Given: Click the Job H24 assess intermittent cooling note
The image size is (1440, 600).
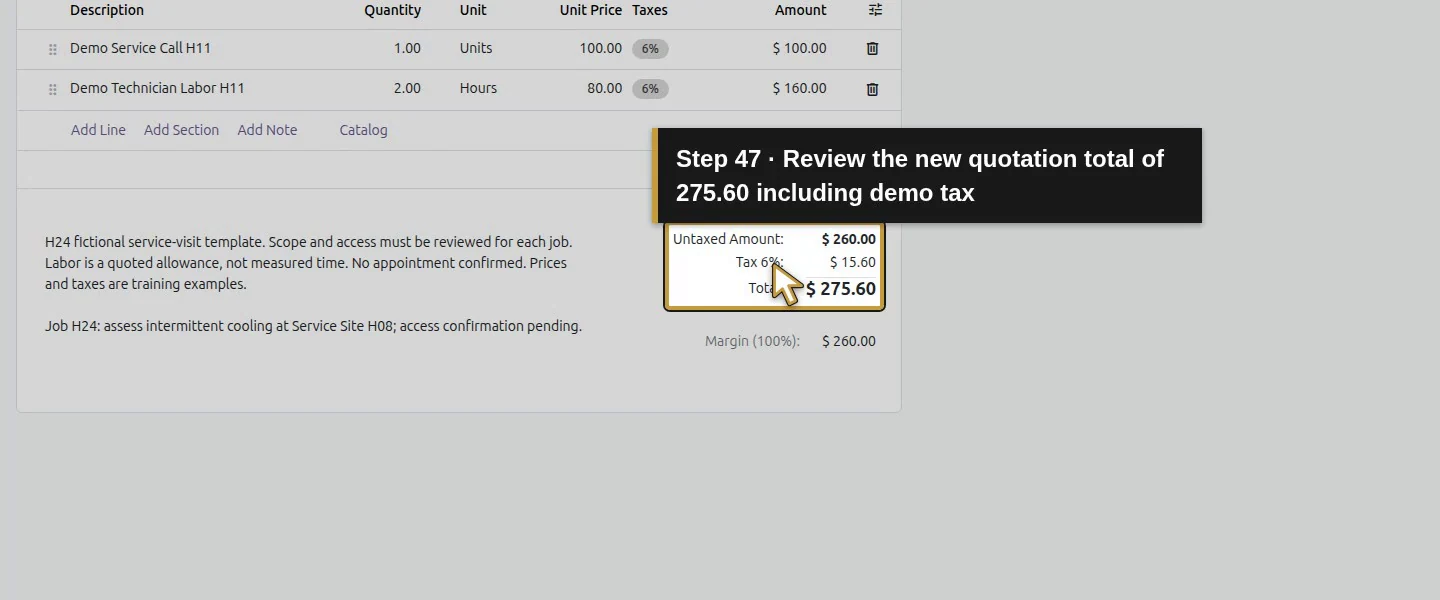Looking at the screenshot, I should click(313, 326).
